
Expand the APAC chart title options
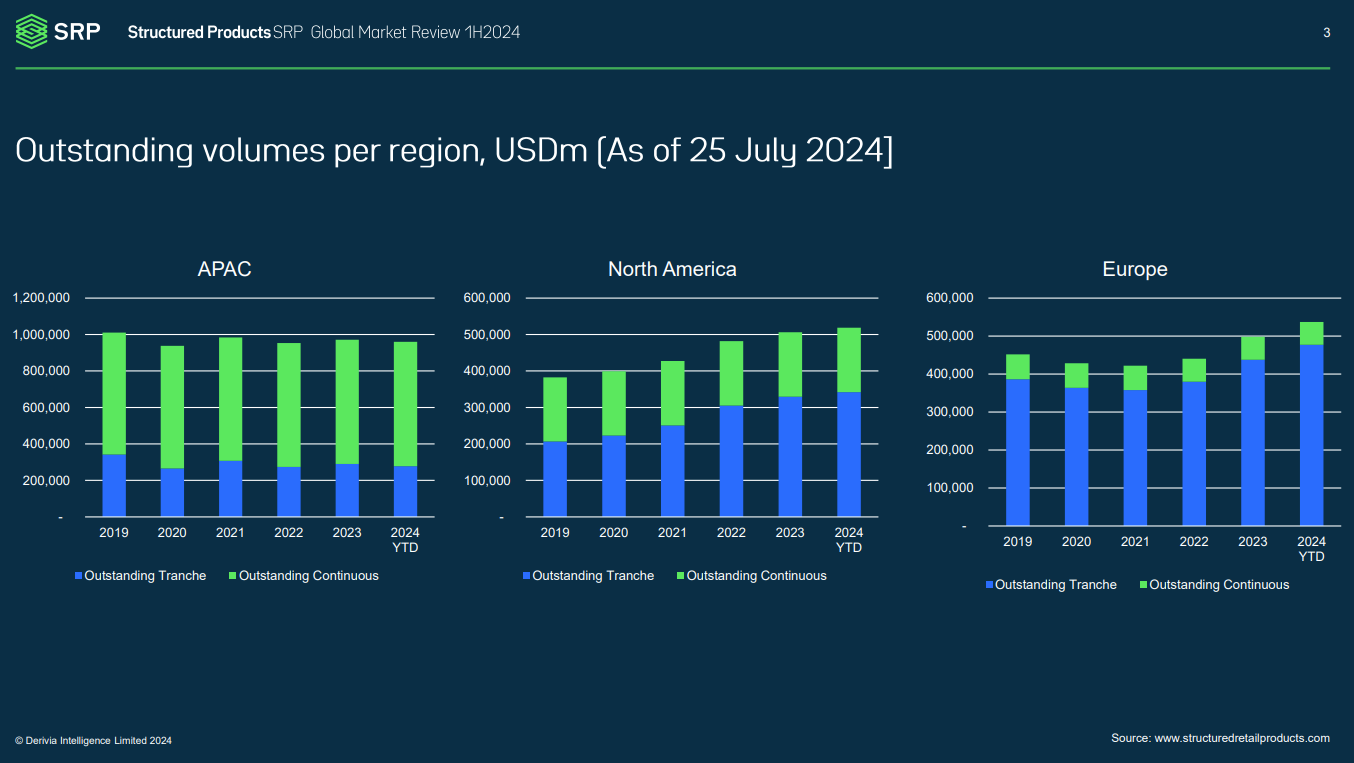point(224,269)
